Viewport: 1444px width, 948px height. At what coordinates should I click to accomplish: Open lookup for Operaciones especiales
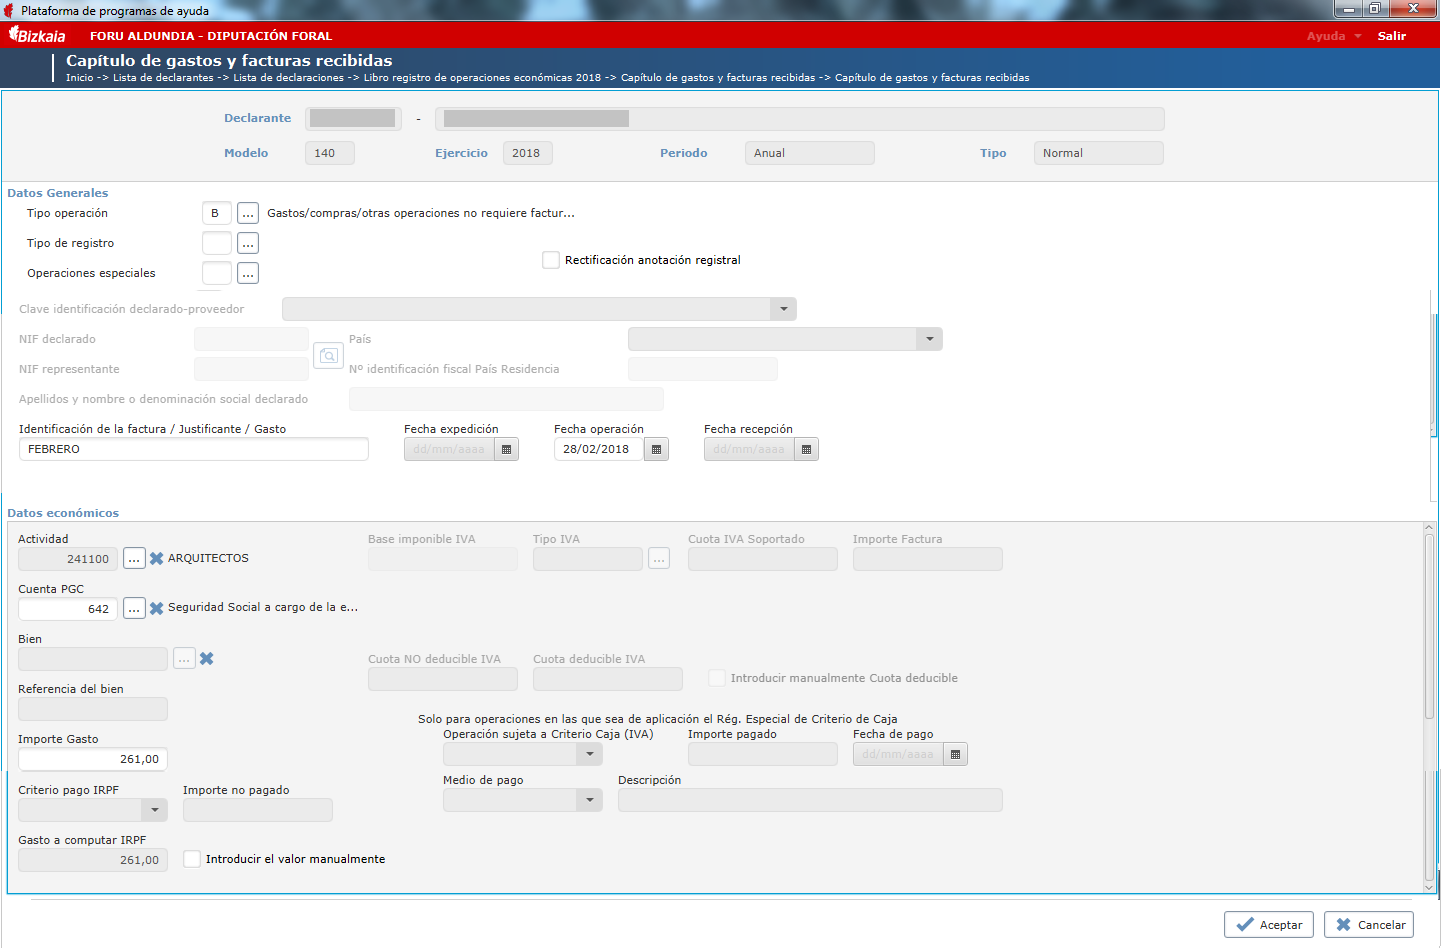pyautogui.click(x=248, y=273)
